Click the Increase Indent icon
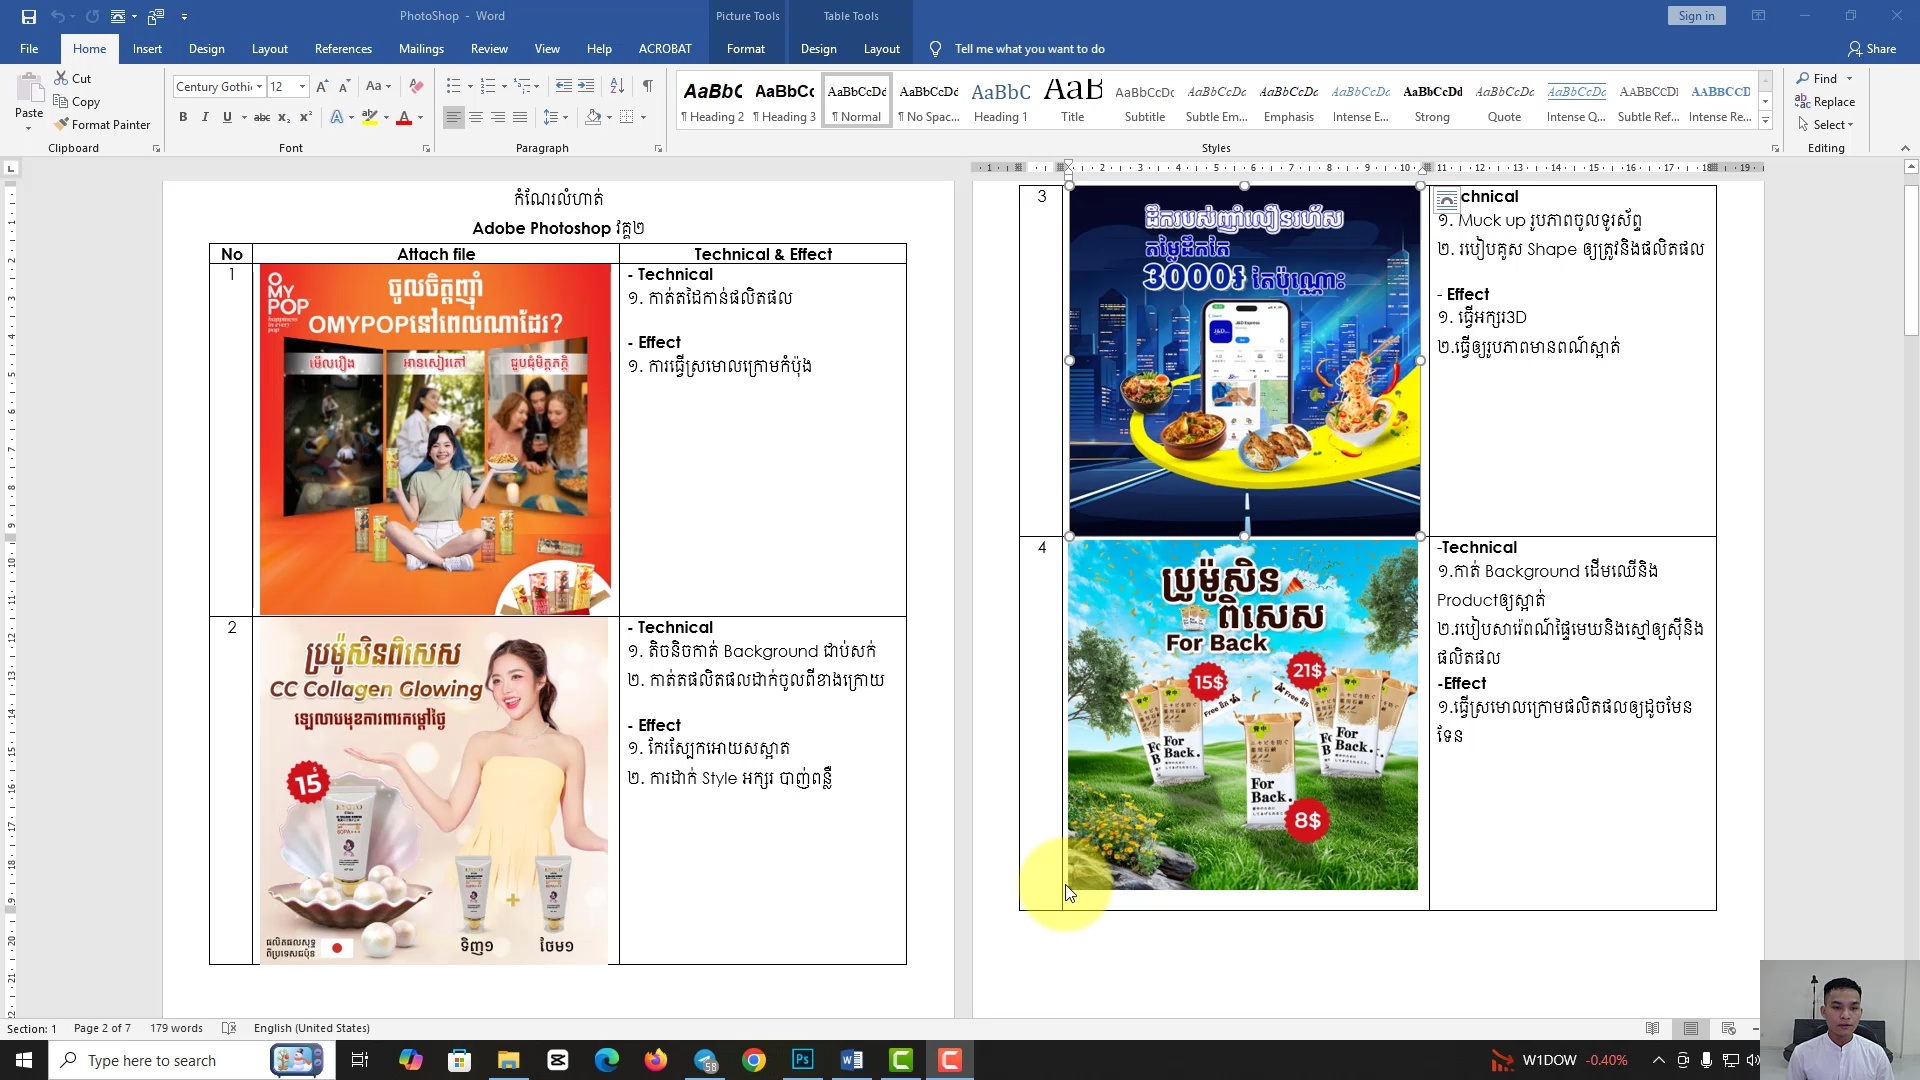Image resolution: width=1920 pixels, height=1080 pixels. (x=586, y=86)
